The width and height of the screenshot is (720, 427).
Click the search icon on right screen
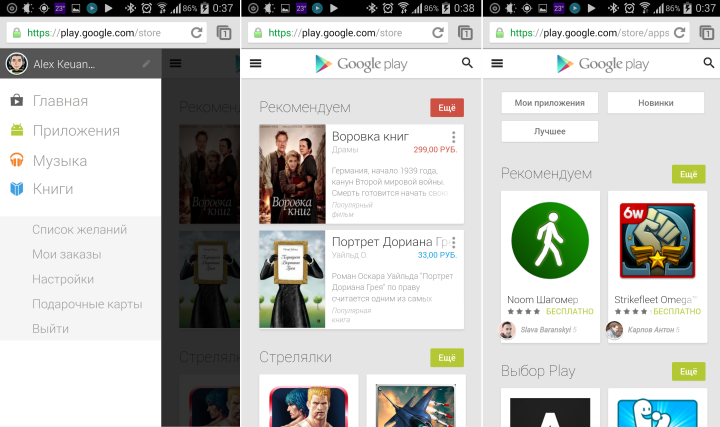[709, 63]
